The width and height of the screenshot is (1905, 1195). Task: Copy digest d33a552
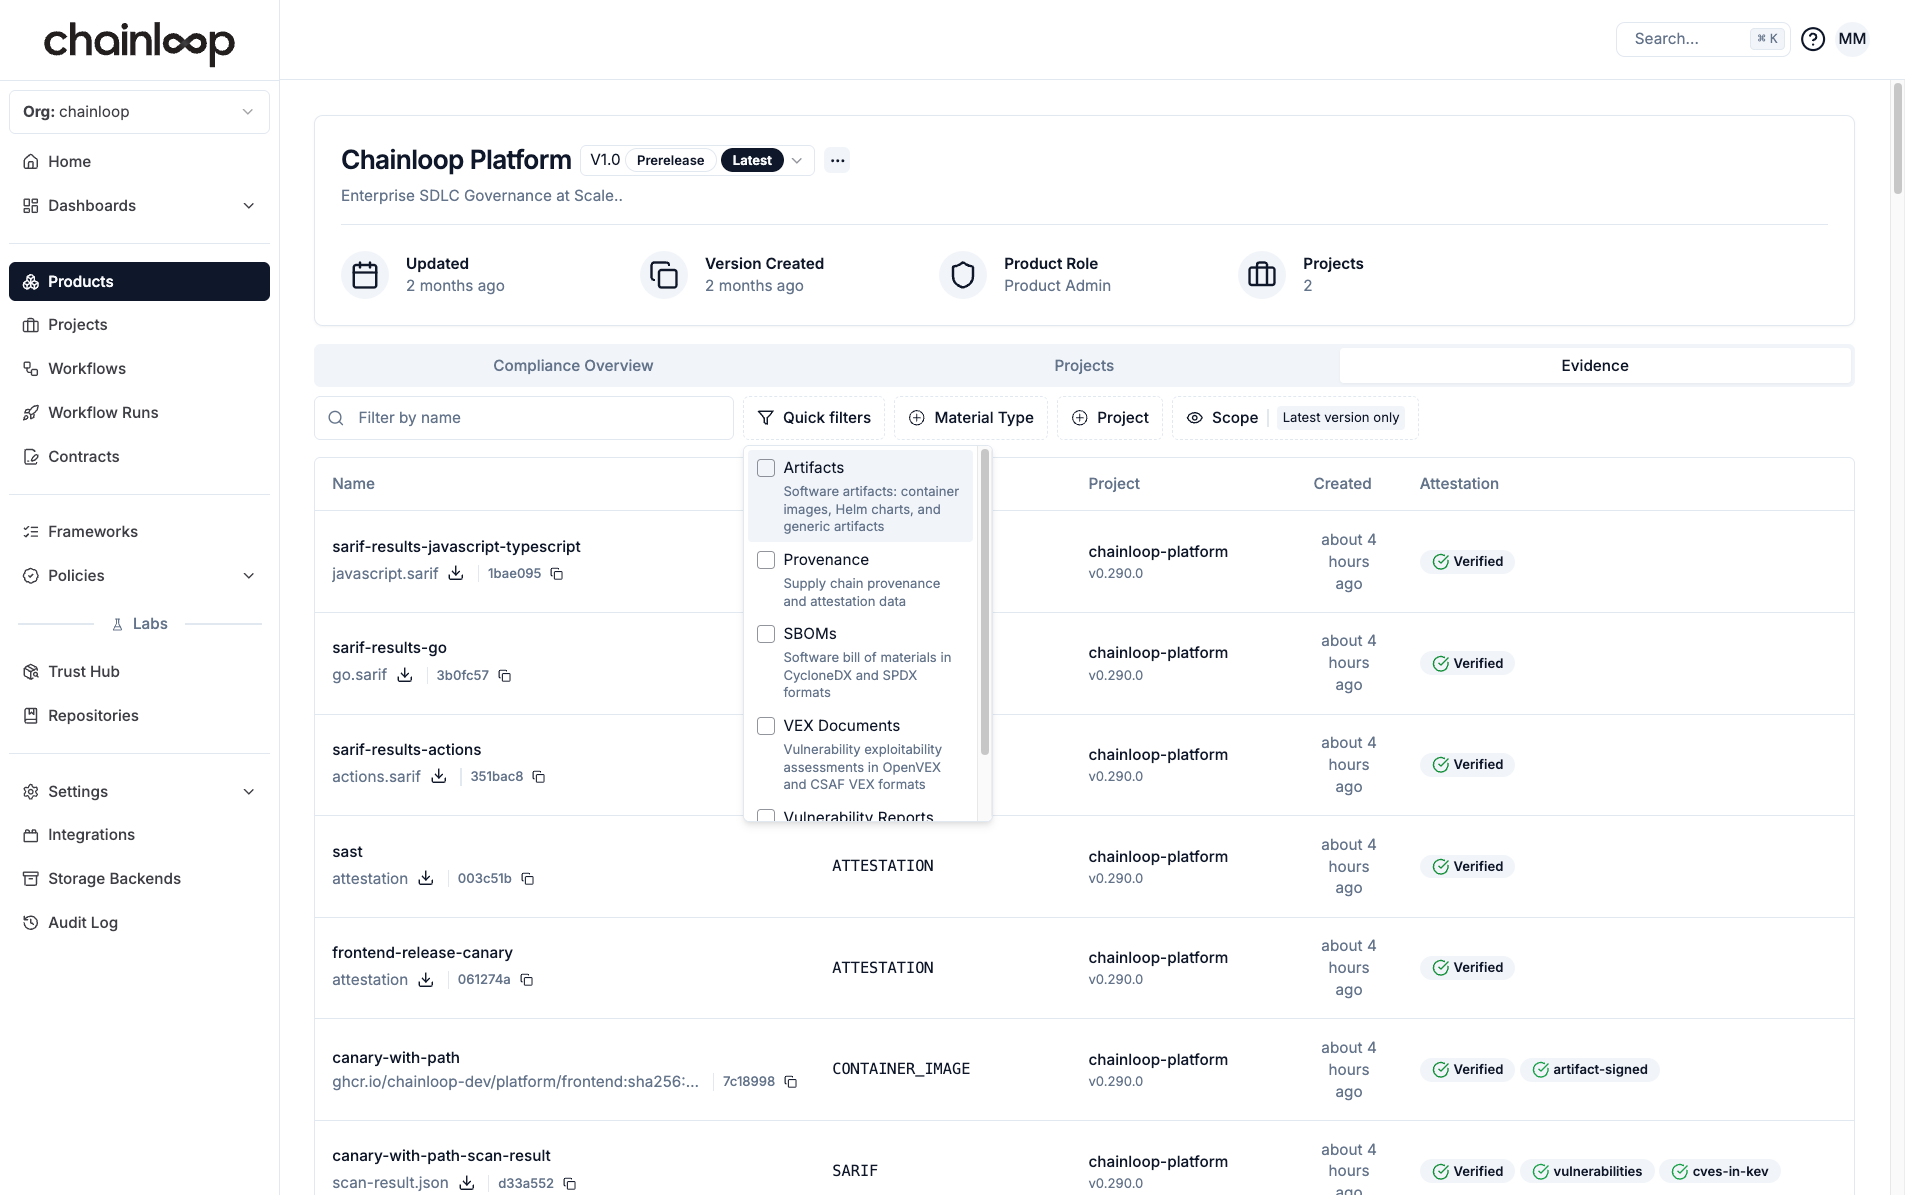[x=570, y=1184]
